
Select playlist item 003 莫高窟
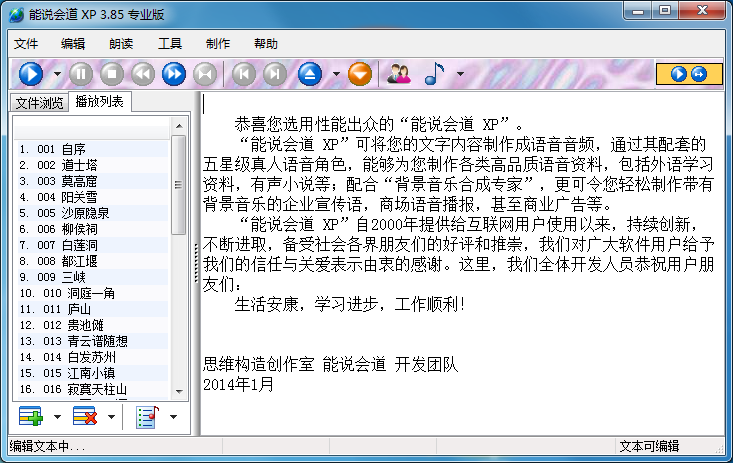[93, 181]
